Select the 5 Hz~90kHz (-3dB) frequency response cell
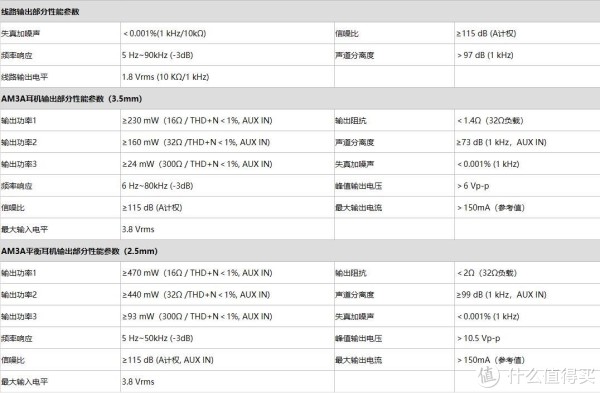The image size is (600, 393). (x=157, y=55)
